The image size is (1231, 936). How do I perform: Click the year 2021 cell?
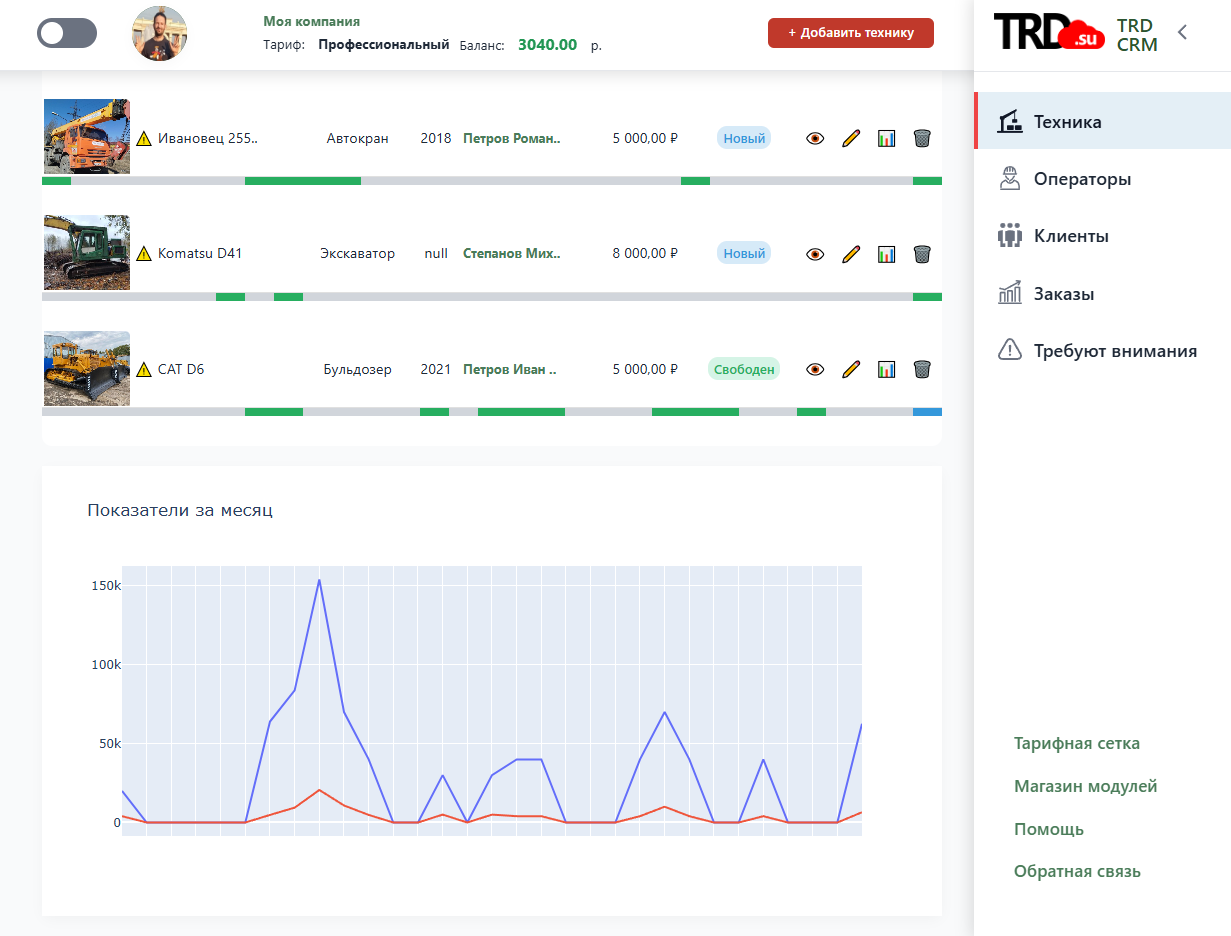436,369
